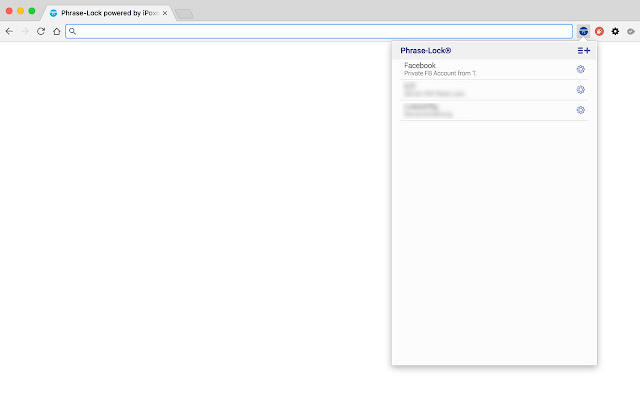Close the Phrase-Lock browser tab
This screenshot has width=640, height=400.
point(165,13)
